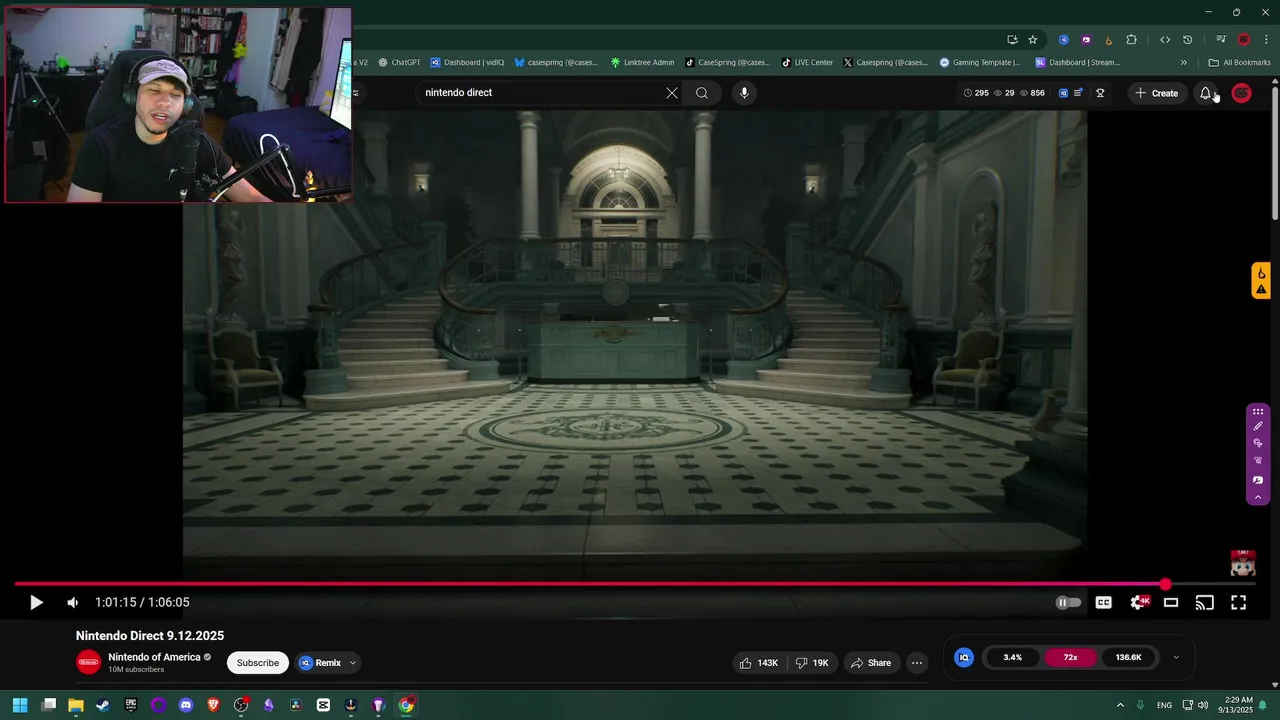Cast video to a TV device
Screen dimensions: 1280x720
point(1205,602)
